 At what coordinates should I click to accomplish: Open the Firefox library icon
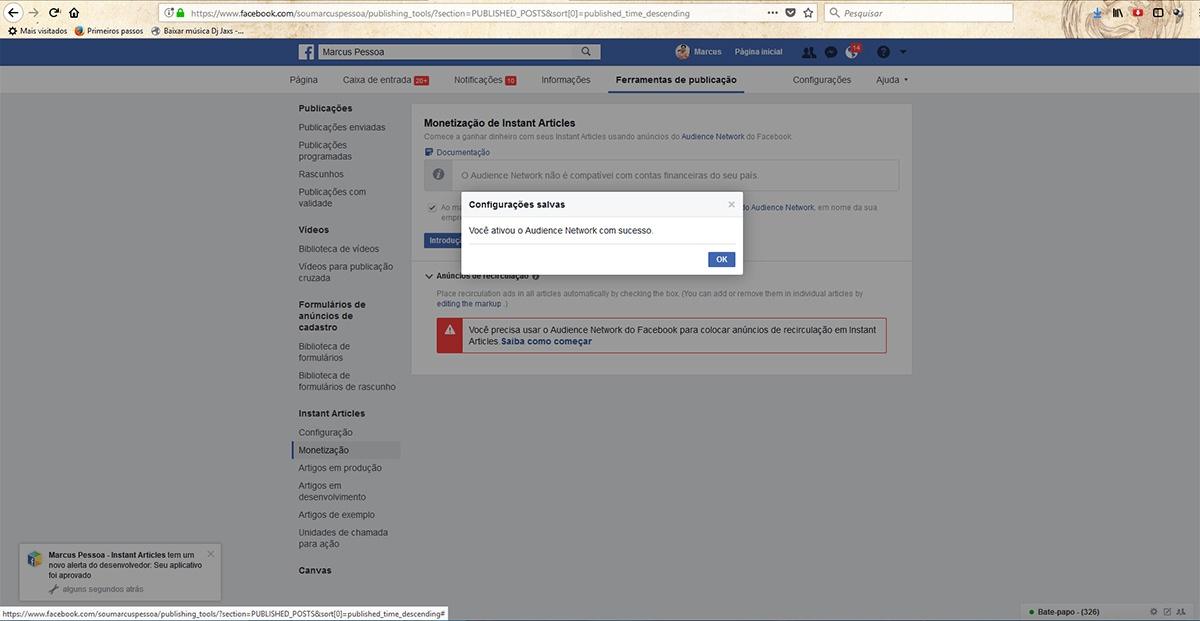[x=1118, y=13]
